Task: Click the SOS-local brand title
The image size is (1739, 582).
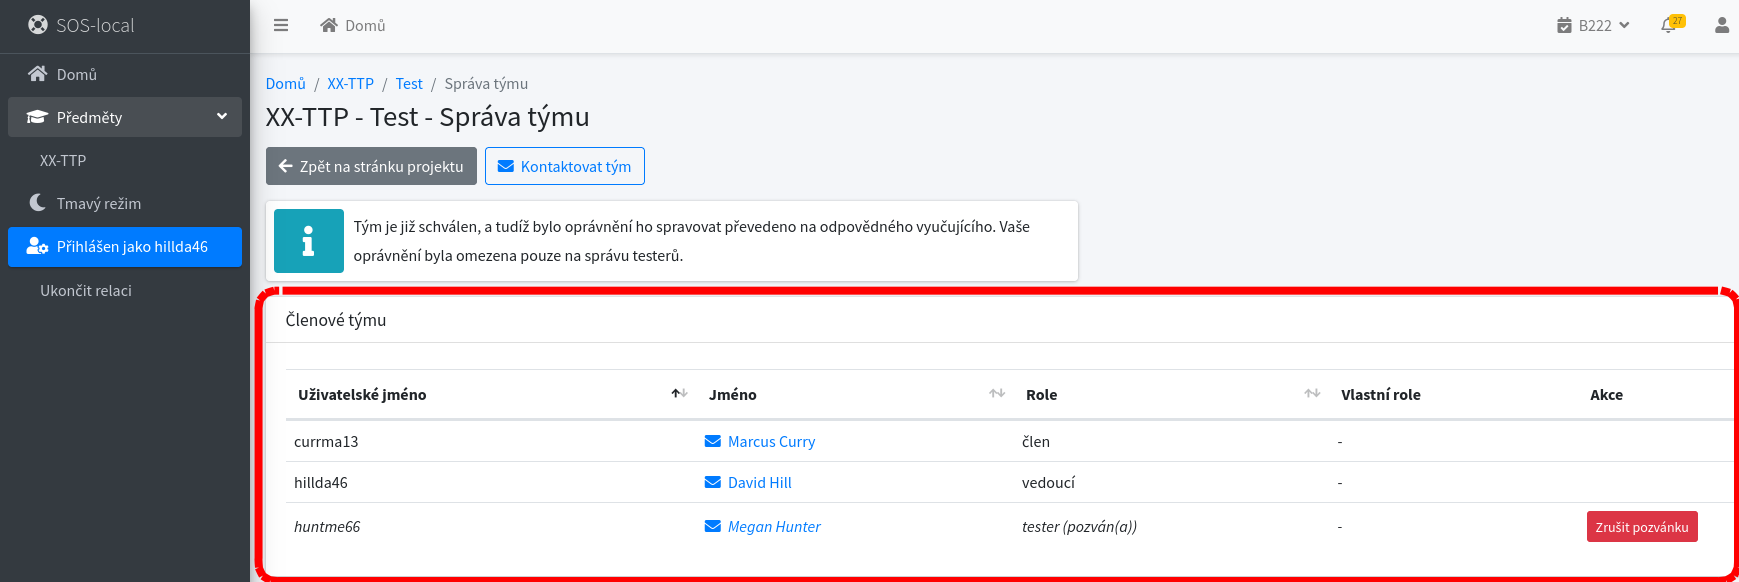Action: 95,25
